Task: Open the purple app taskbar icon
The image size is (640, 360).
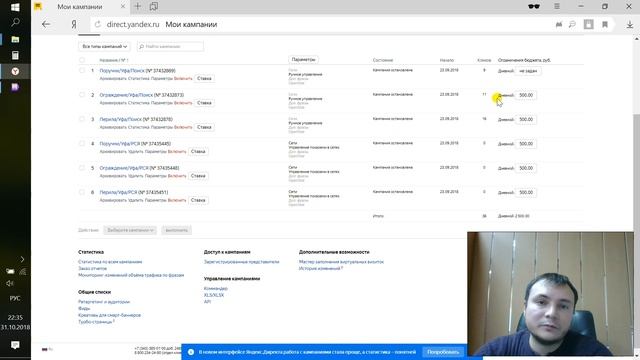Action: pos(15,87)
